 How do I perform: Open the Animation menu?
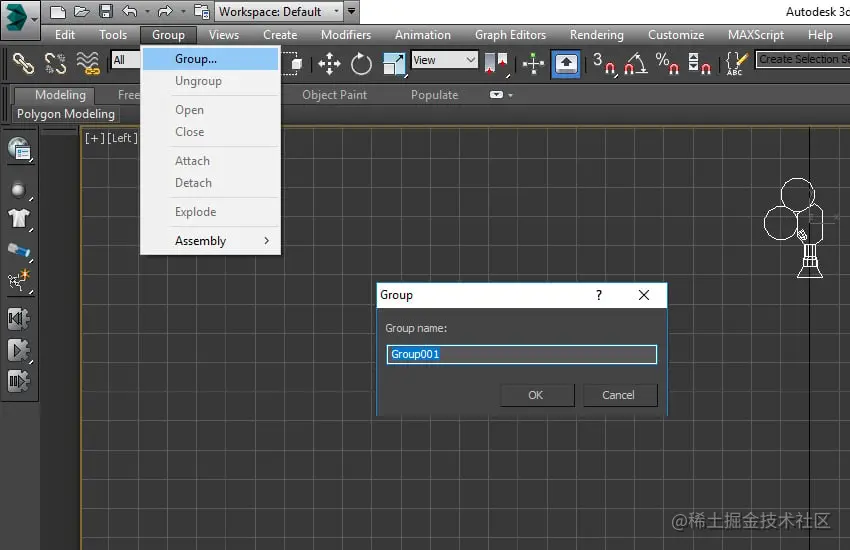(423, 35)
